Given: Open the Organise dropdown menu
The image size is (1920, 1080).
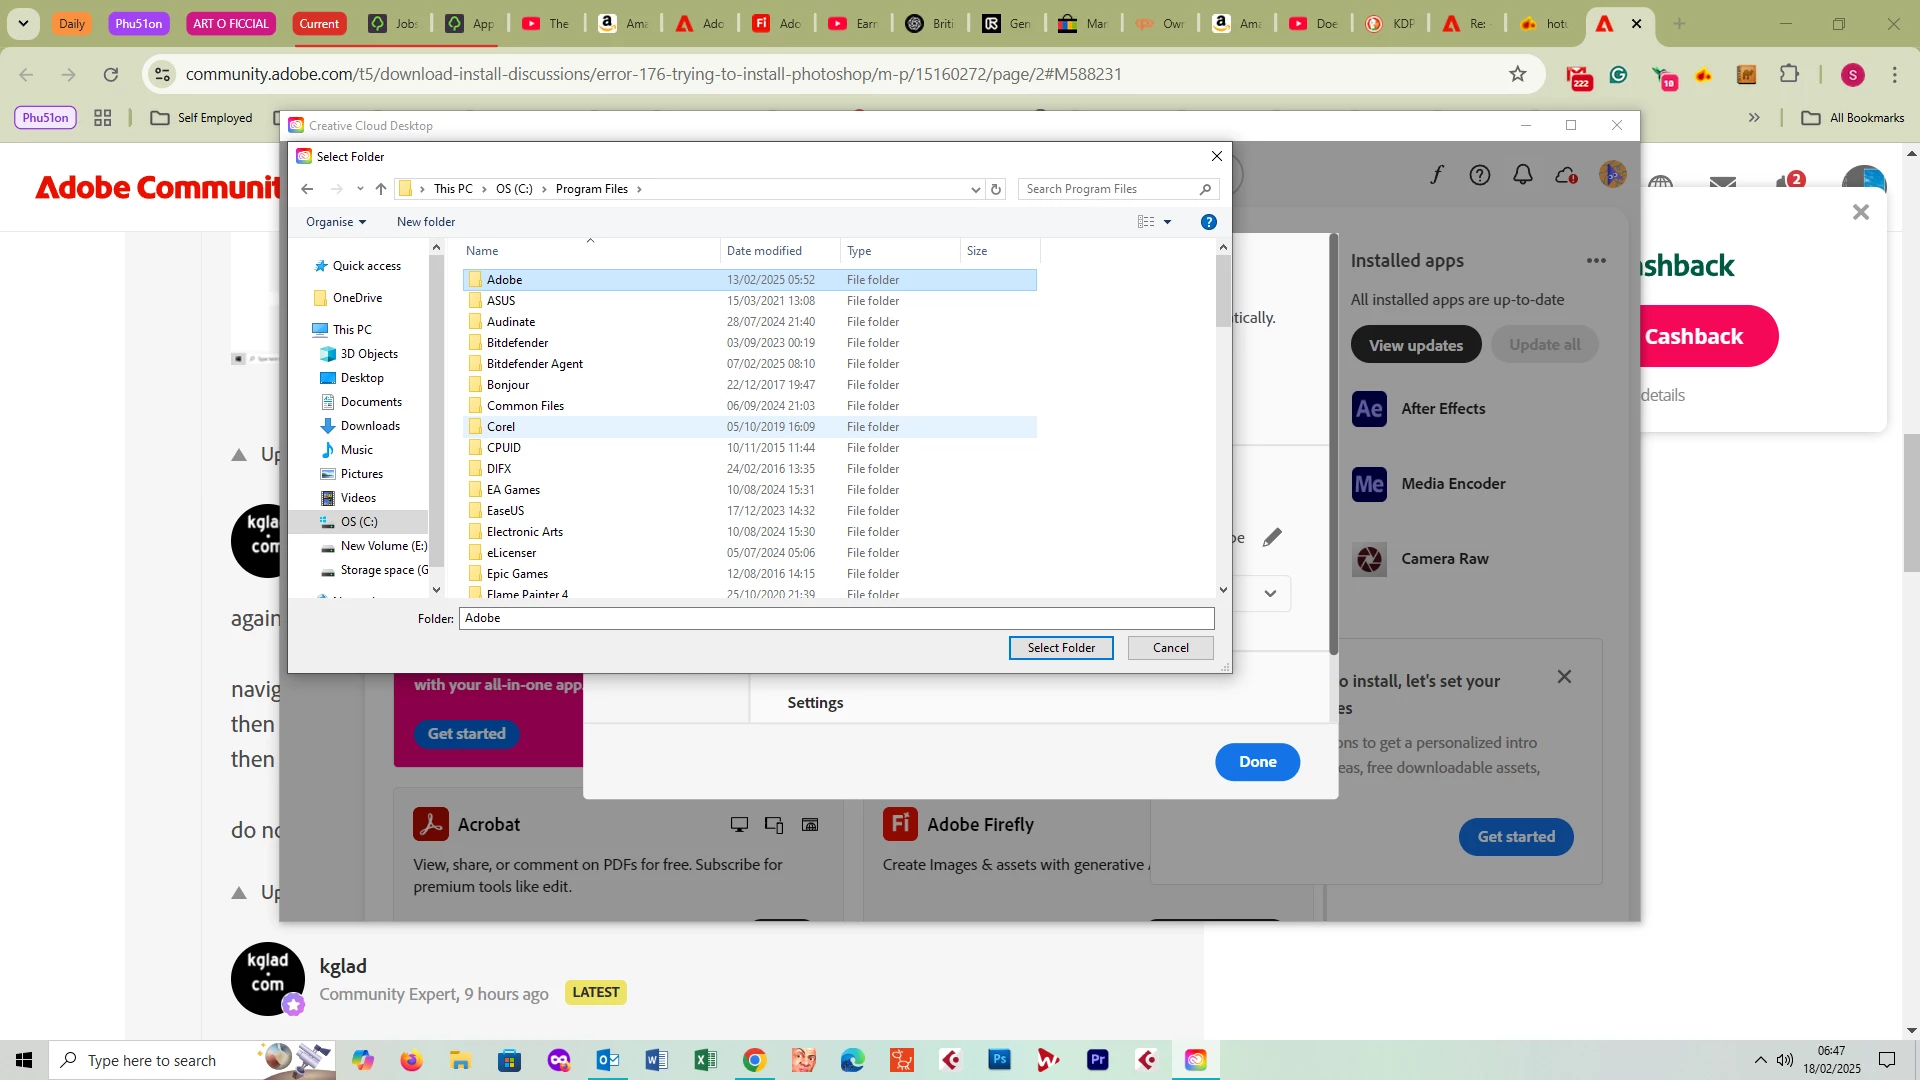Looking at the screenshot, I should click(336, 222).
